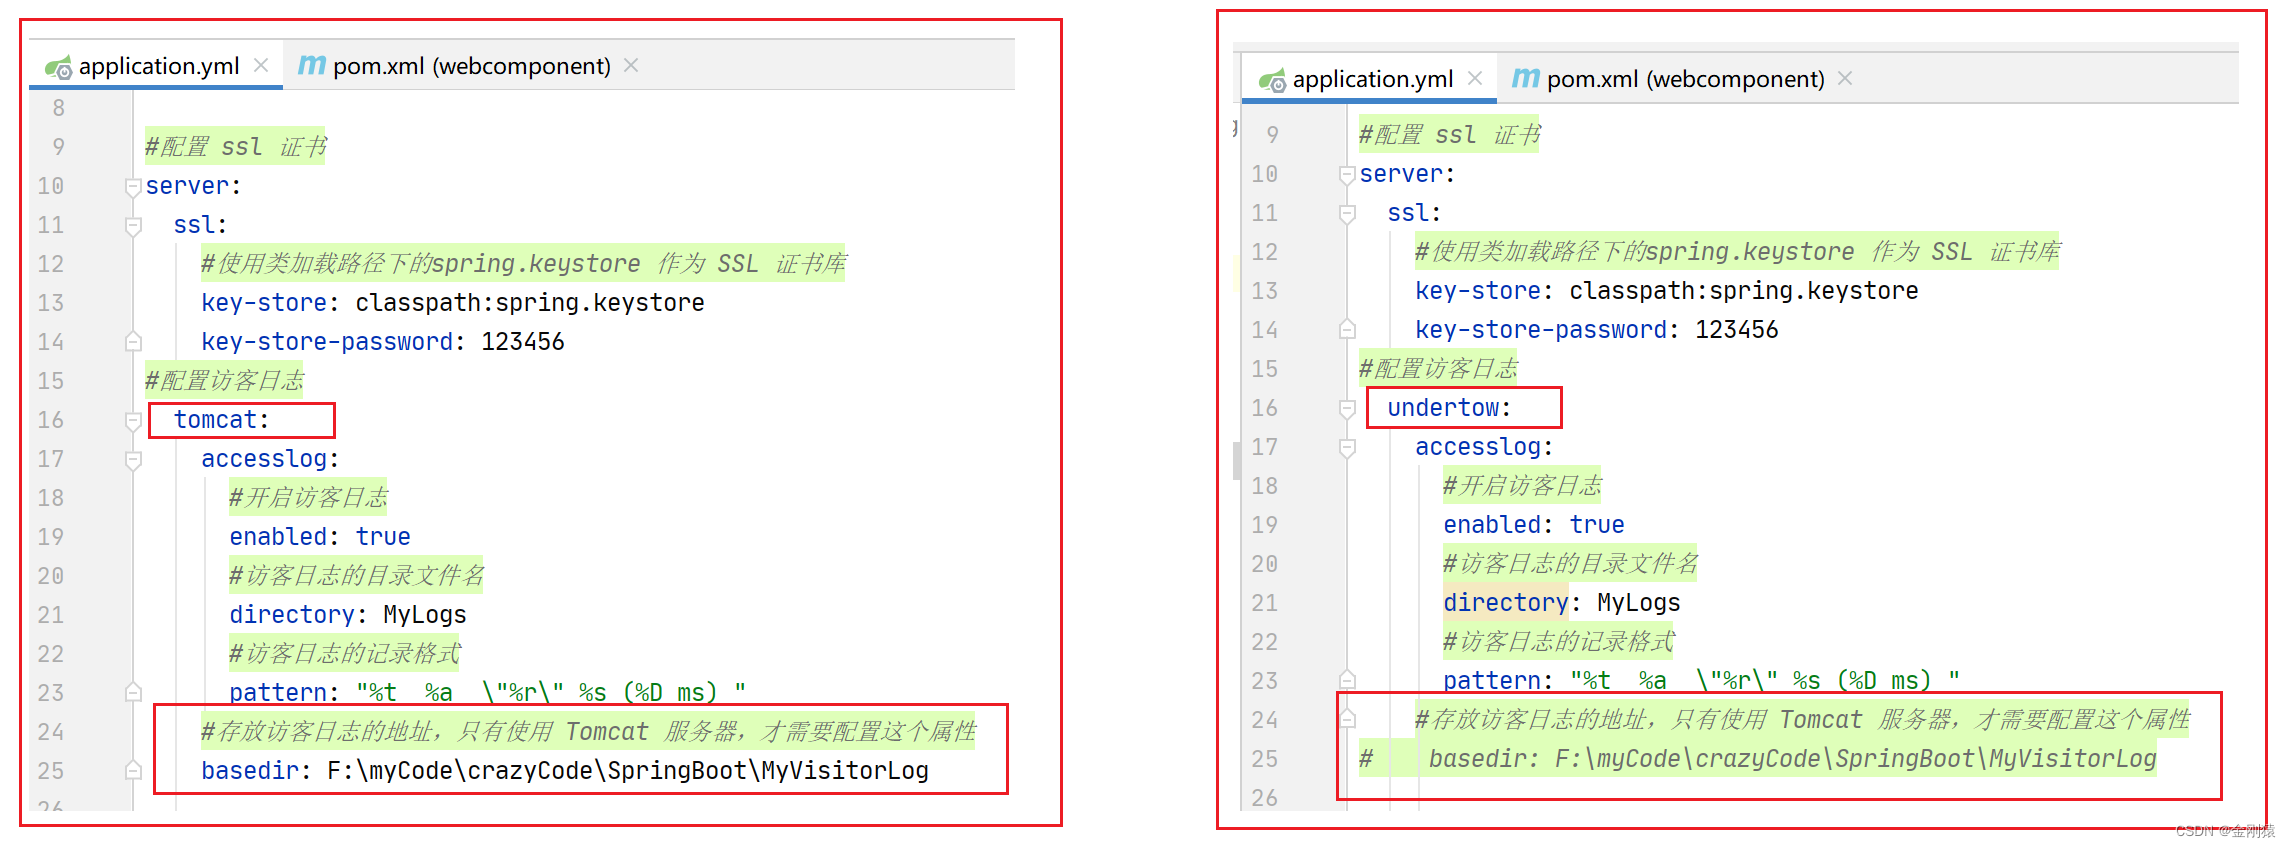Collapse accesslog fold marker in right editor
Image resolution: width=2291 pixels, height=848 pixels.
tap(1347, 448)
